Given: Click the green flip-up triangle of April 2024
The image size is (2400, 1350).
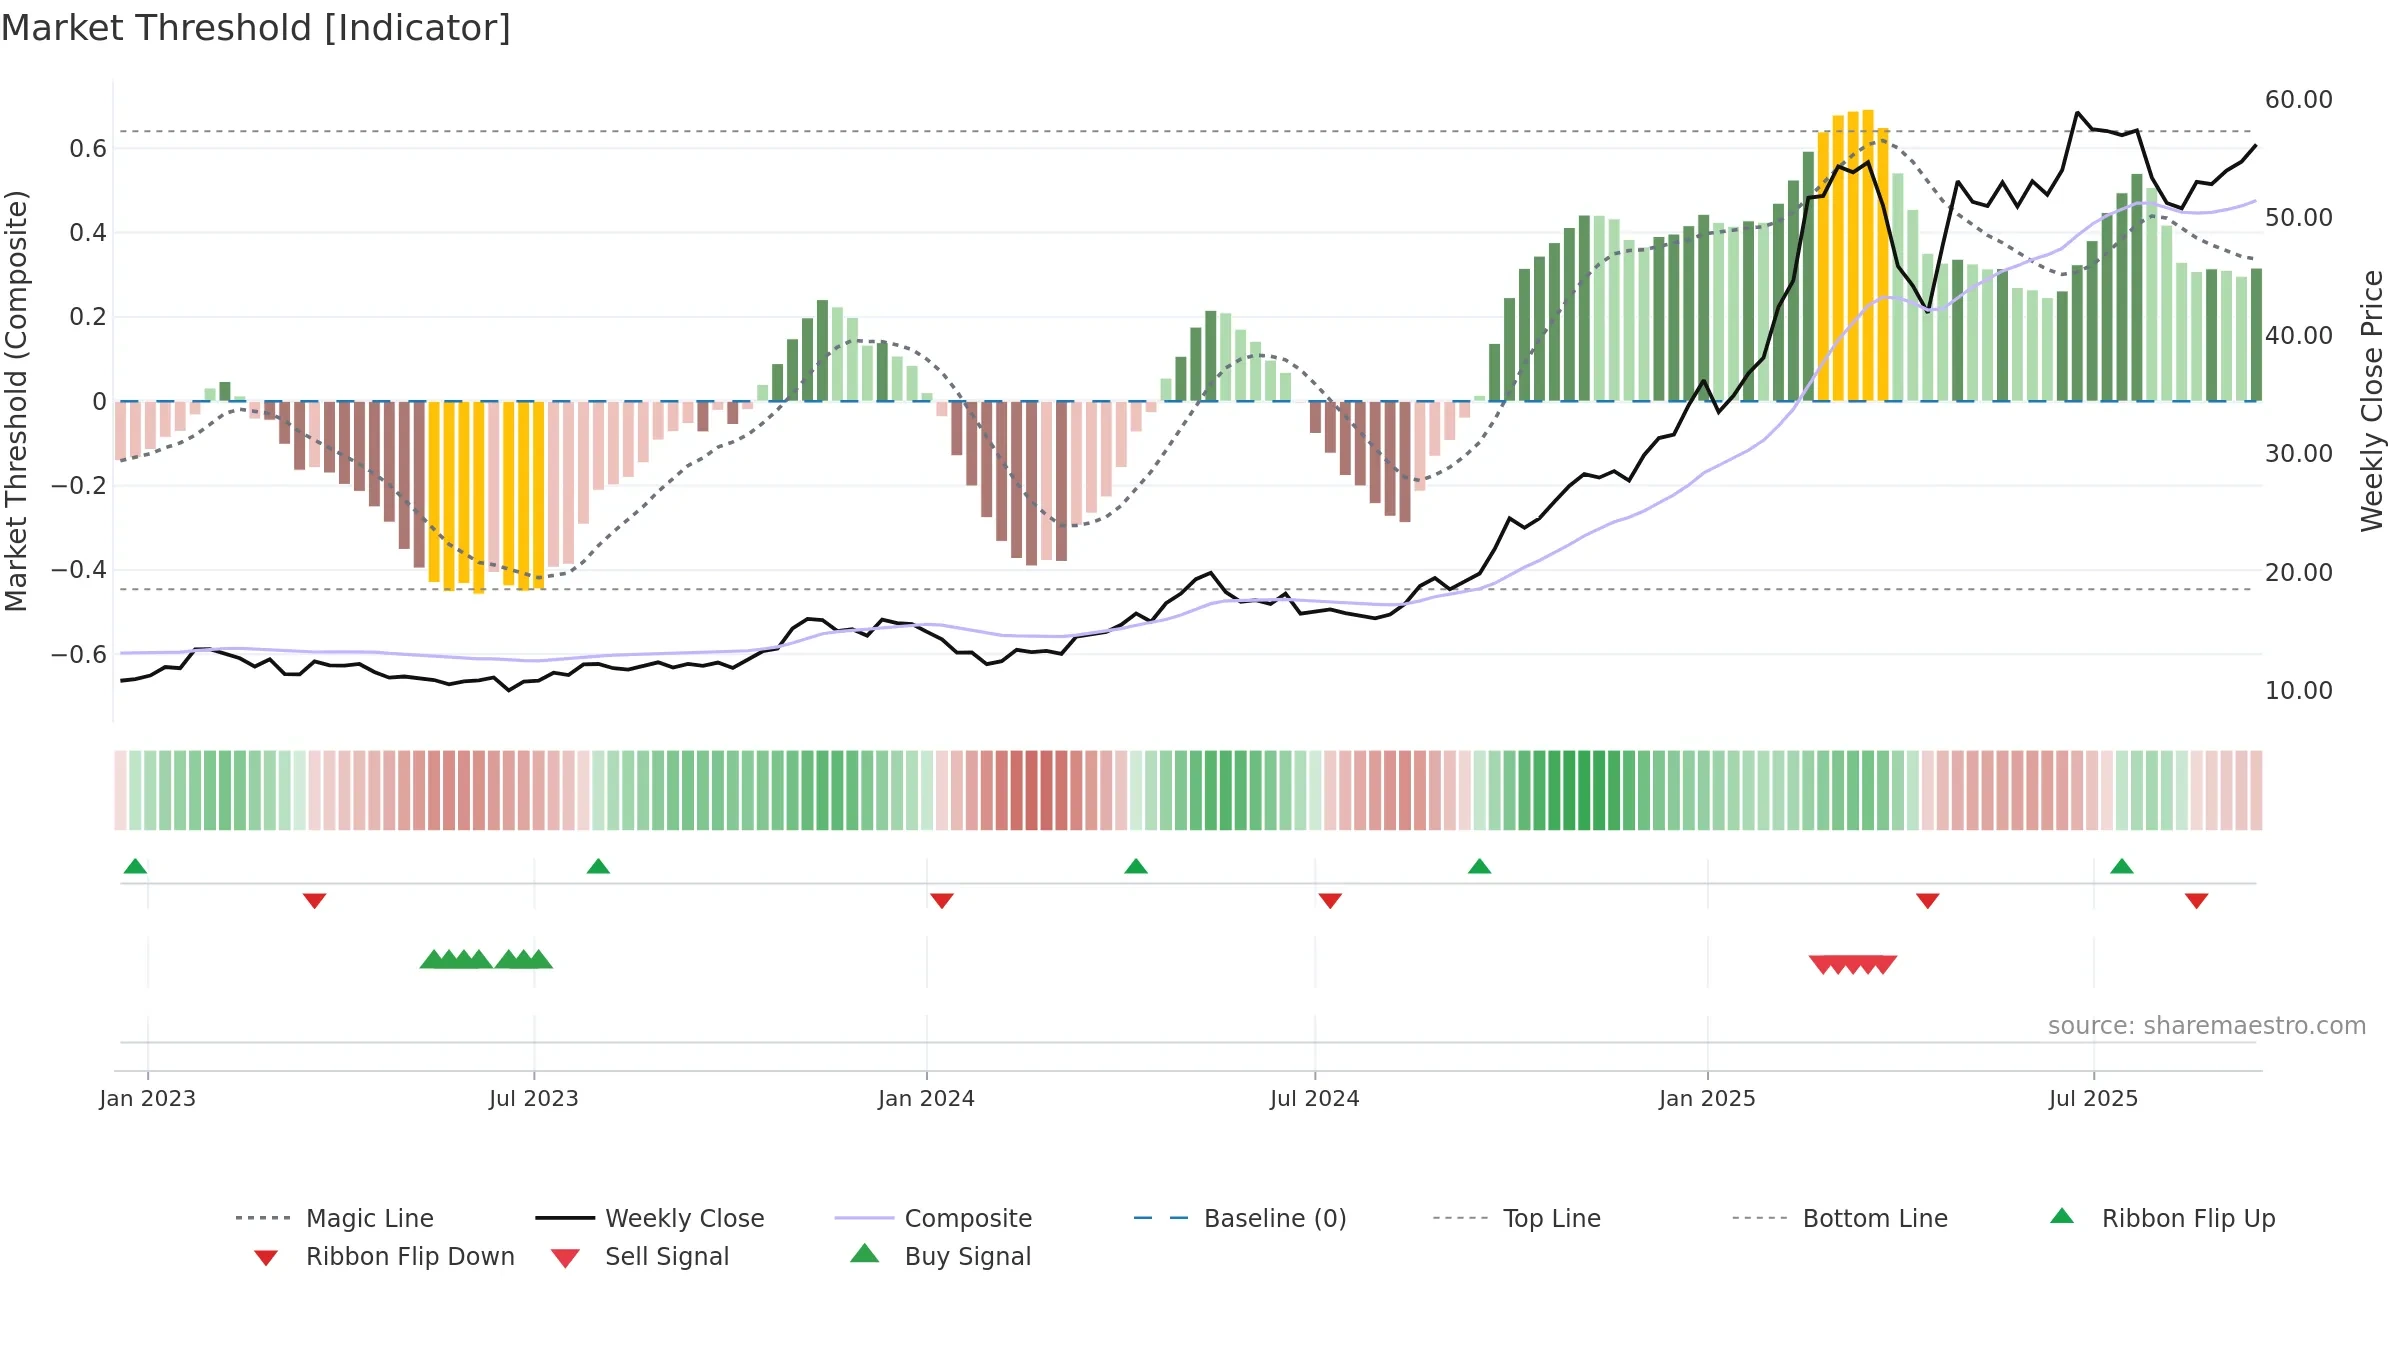Looking at the screenshot, I should (1136, 866).
